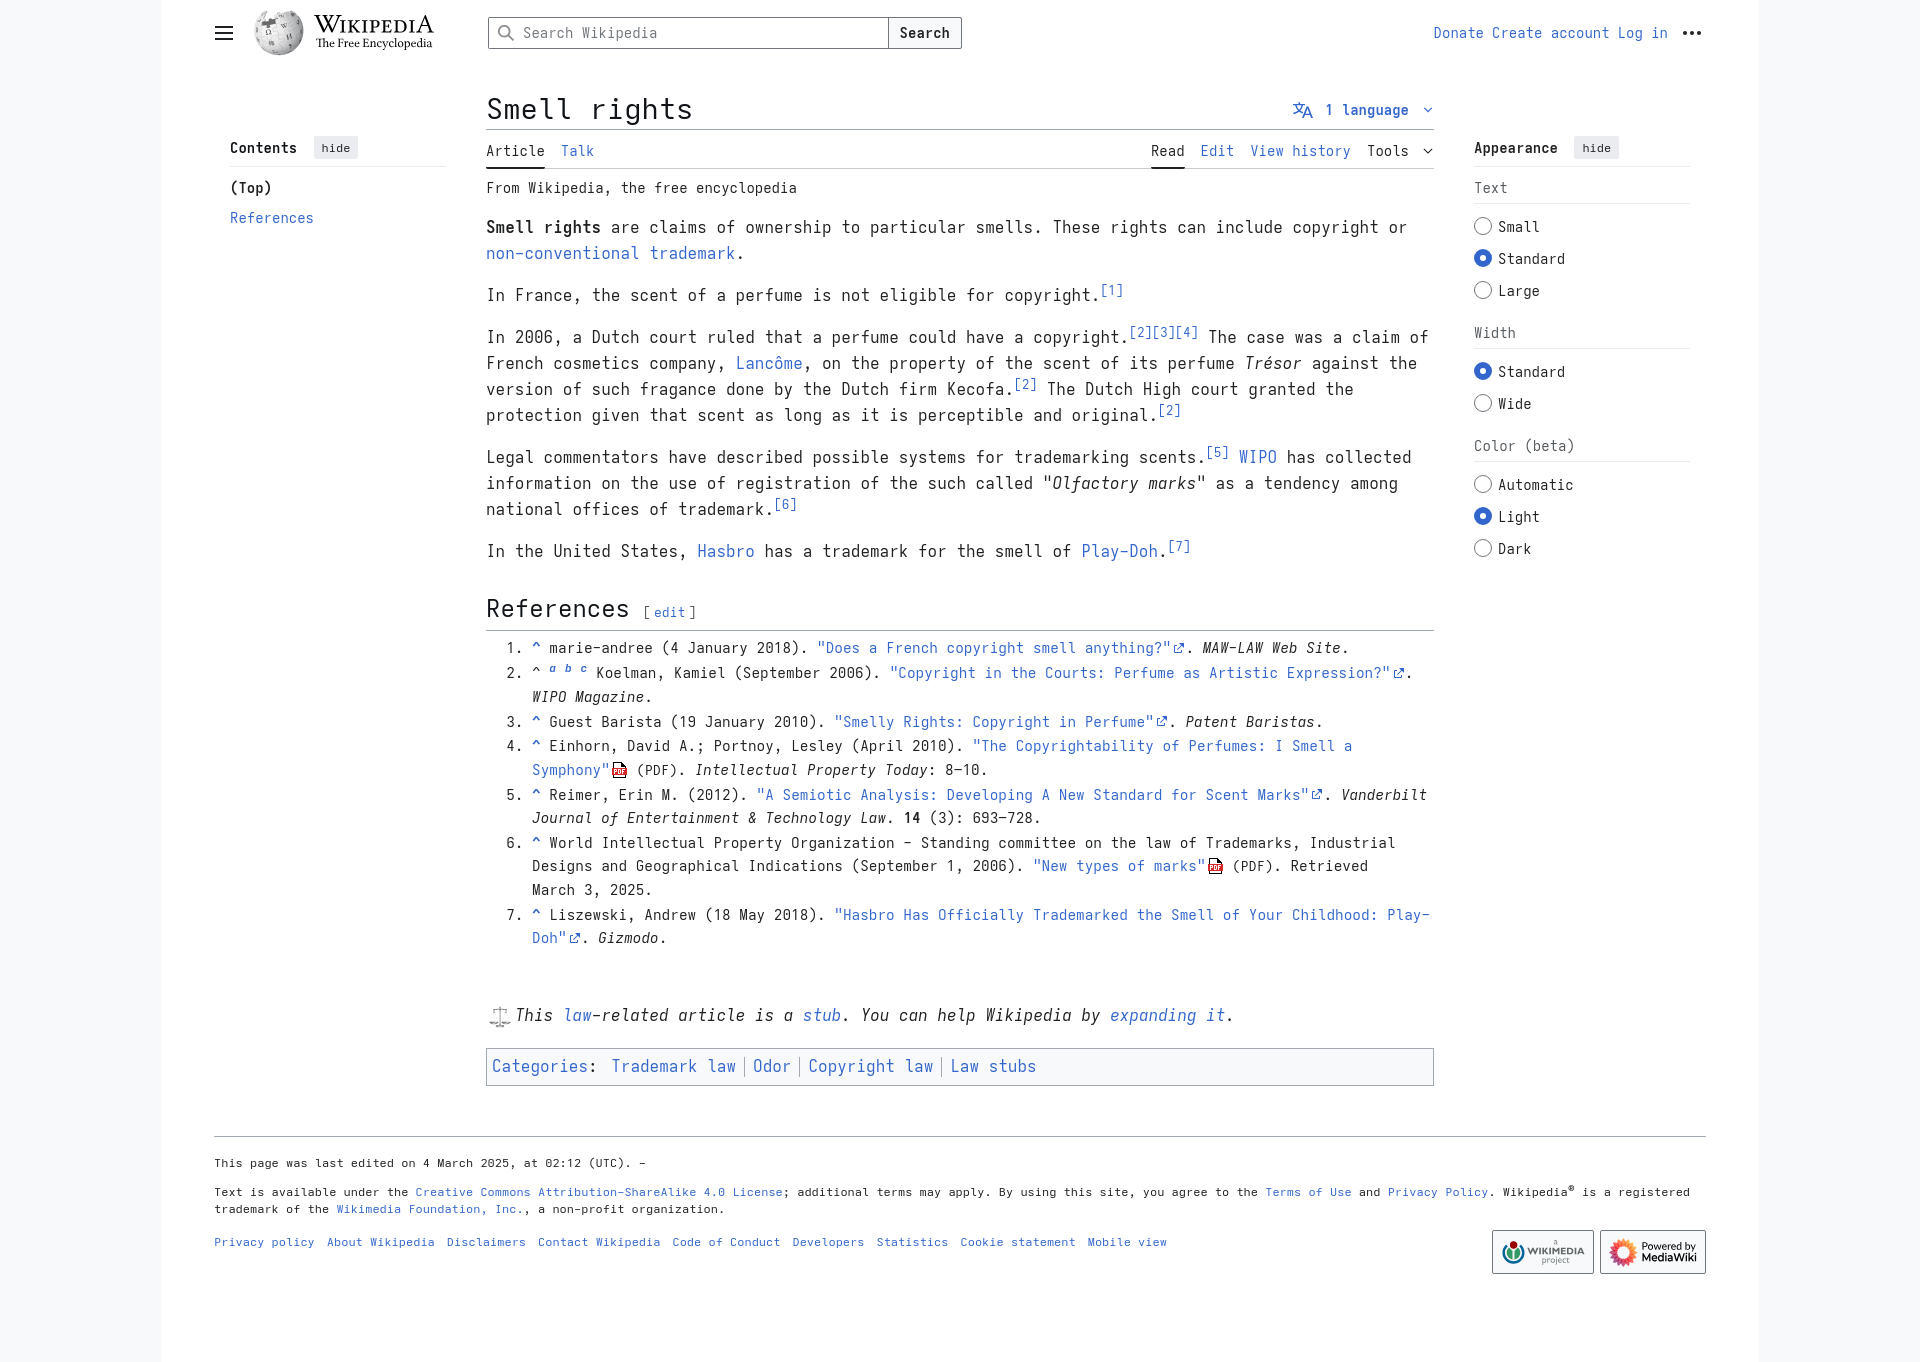Click the magnifier icon in search box

click(x=506, y=33)
